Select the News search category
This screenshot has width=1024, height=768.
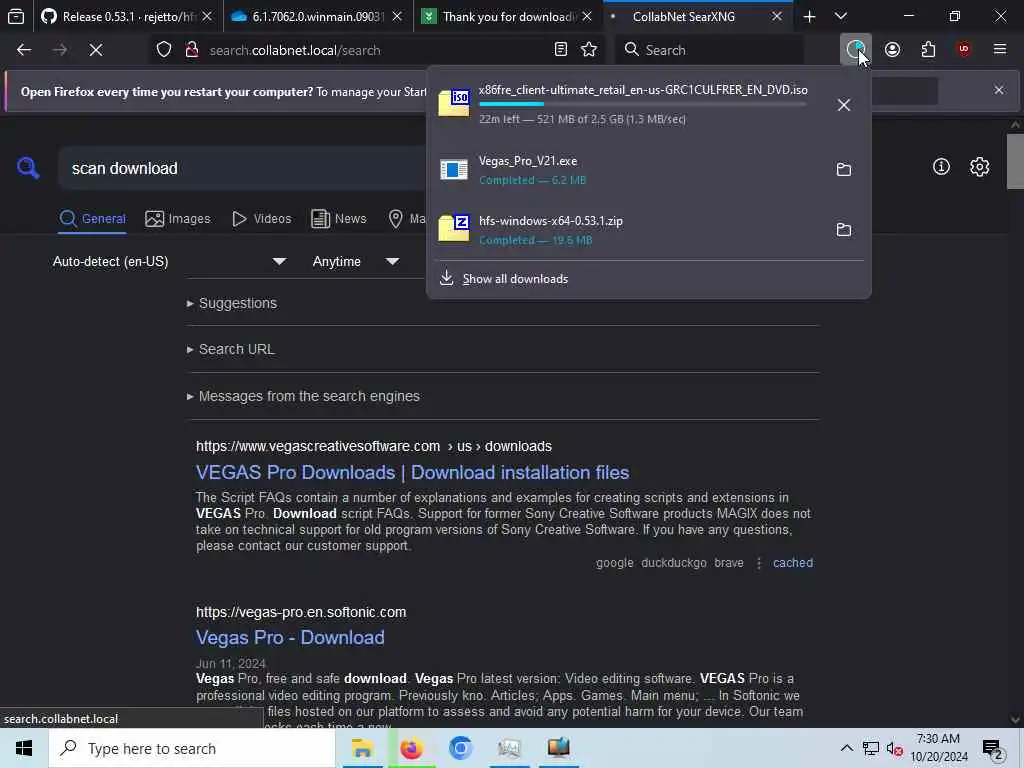pos(339,219)
